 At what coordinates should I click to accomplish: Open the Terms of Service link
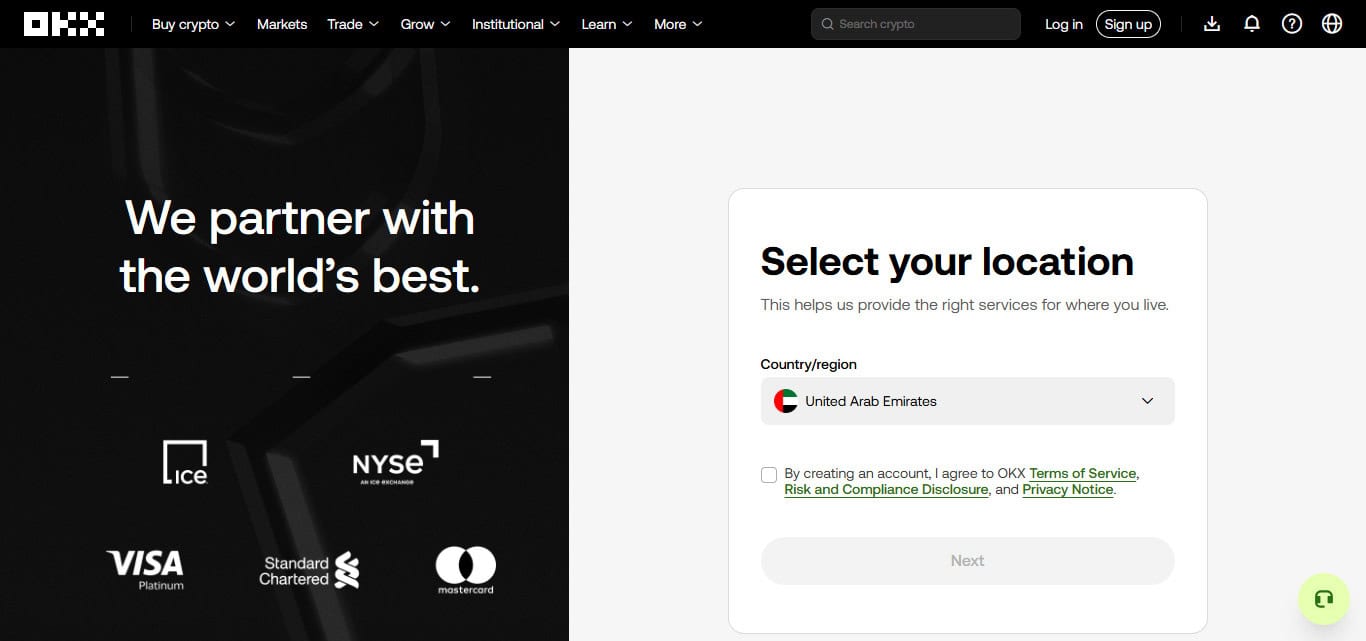coord(1082,473)
